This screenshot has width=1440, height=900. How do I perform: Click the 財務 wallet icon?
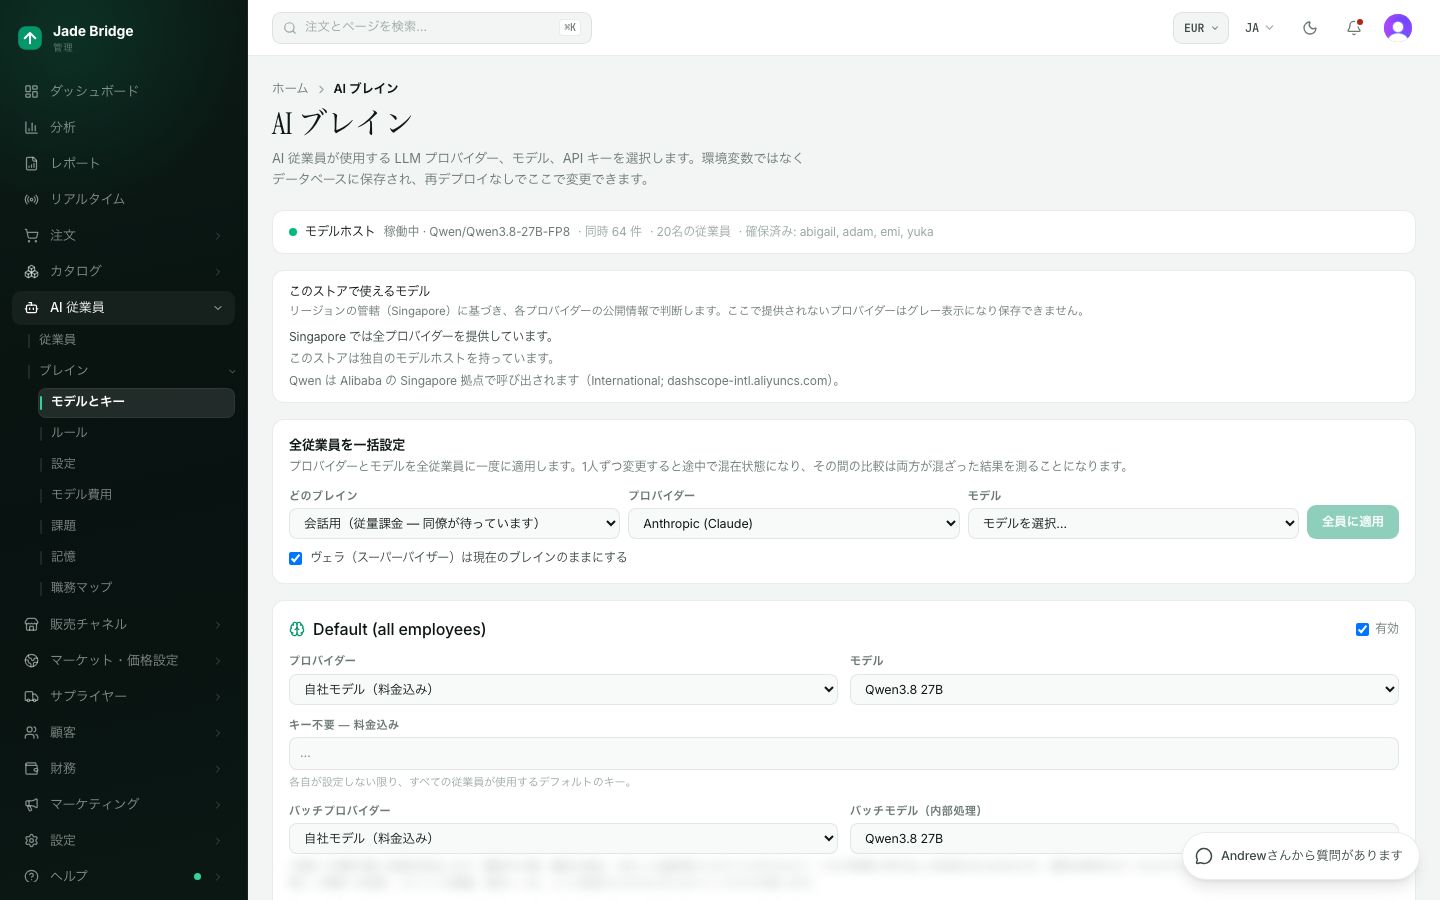pos(31,768)
